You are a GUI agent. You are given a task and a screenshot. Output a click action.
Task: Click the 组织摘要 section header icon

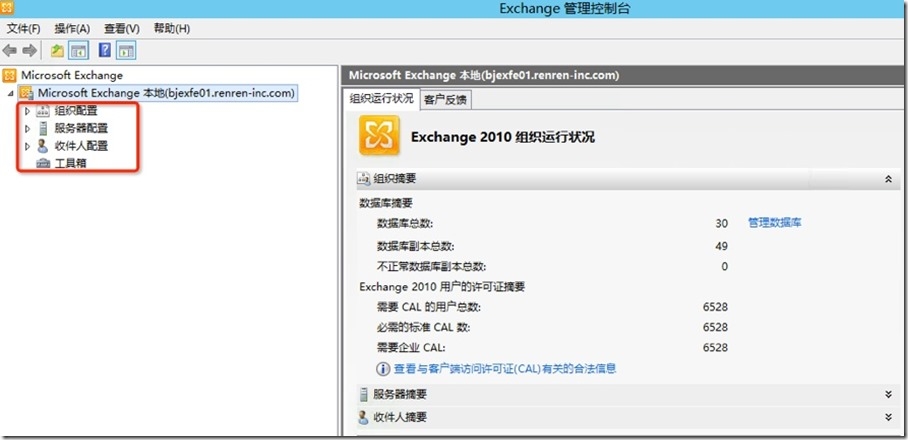click(364, 179)
